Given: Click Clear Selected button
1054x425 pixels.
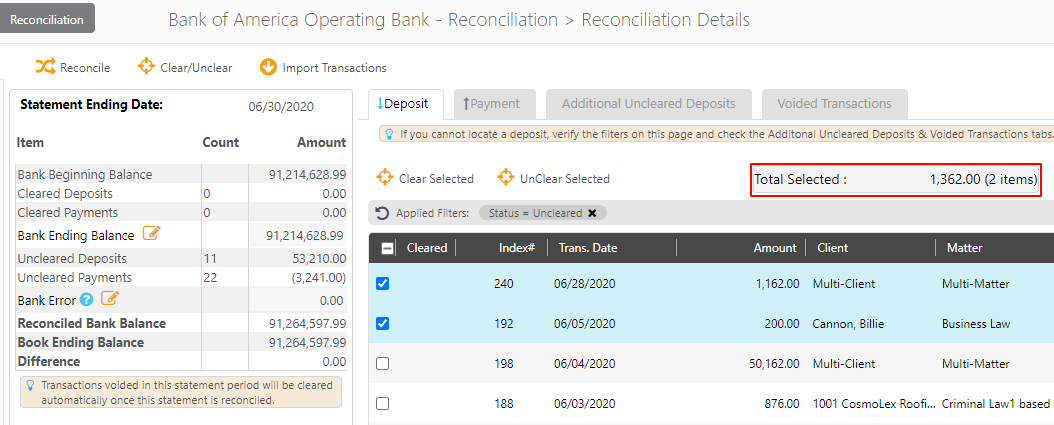Looking at the screenshot, I should 425,179.
